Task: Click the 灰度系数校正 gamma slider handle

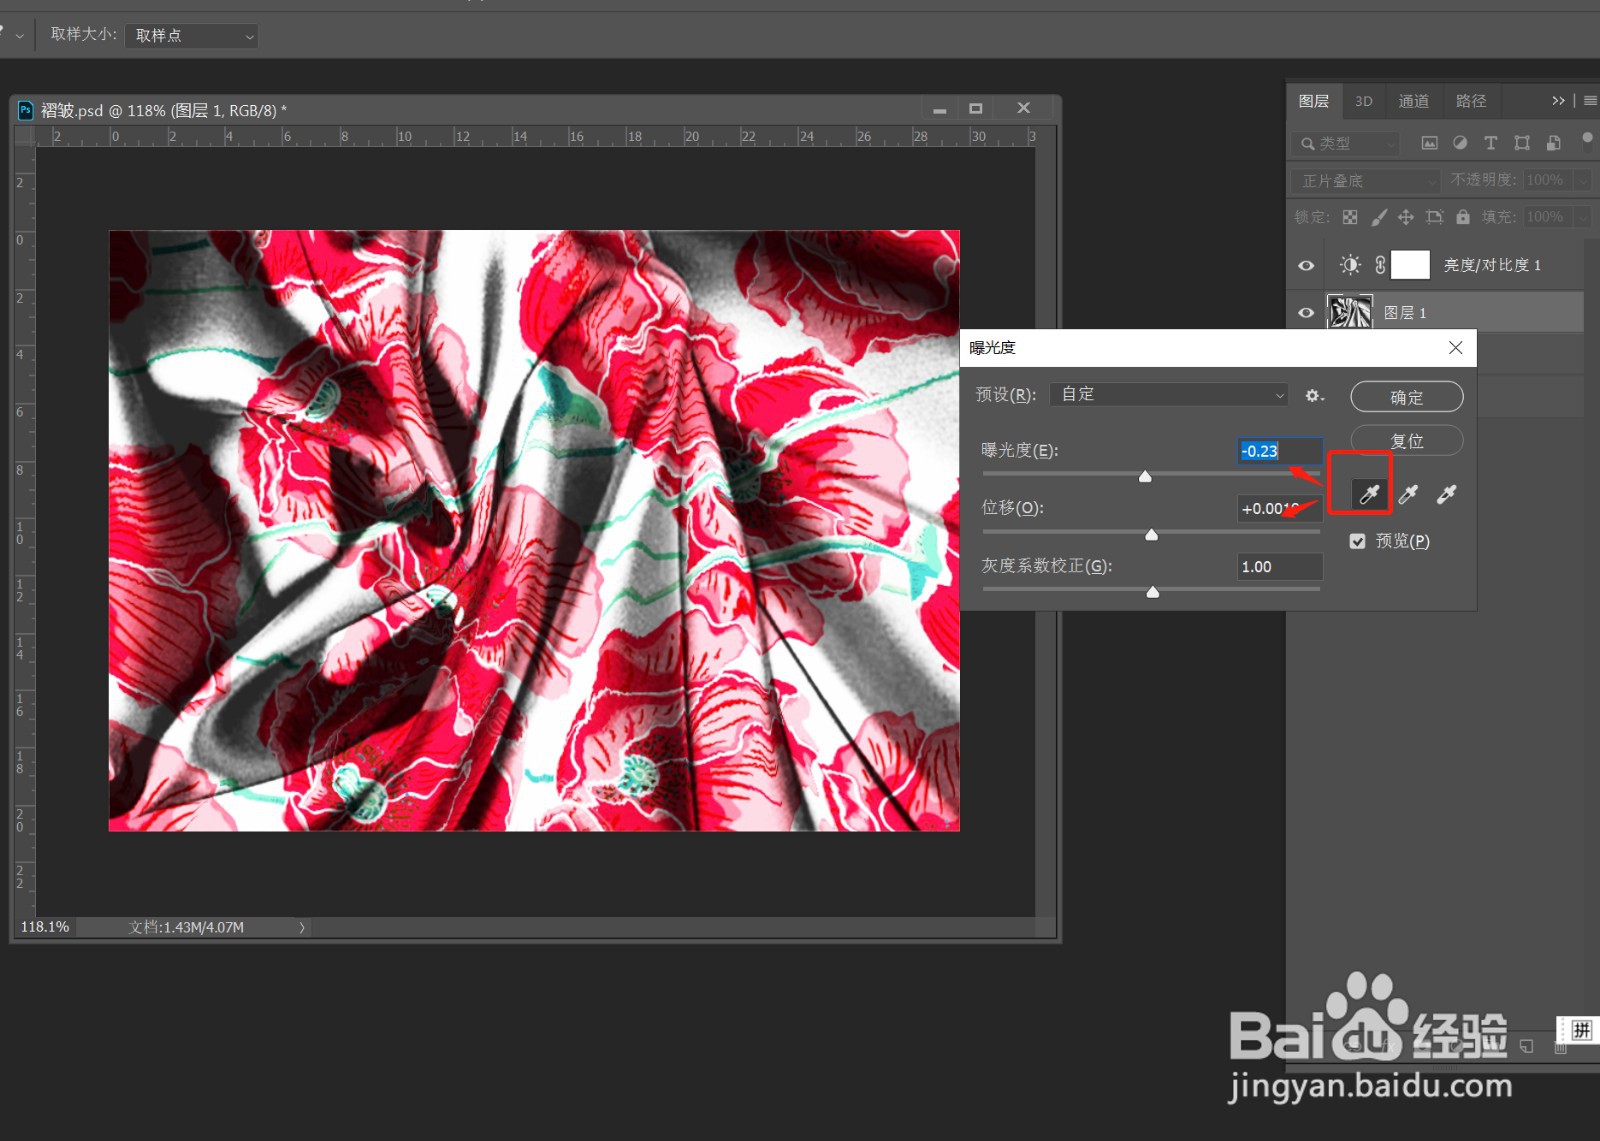Action: coord(1152,592)
